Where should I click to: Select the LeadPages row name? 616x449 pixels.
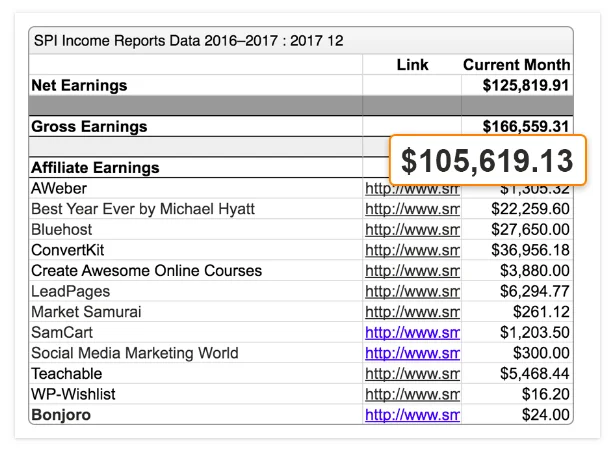point(71,291)
